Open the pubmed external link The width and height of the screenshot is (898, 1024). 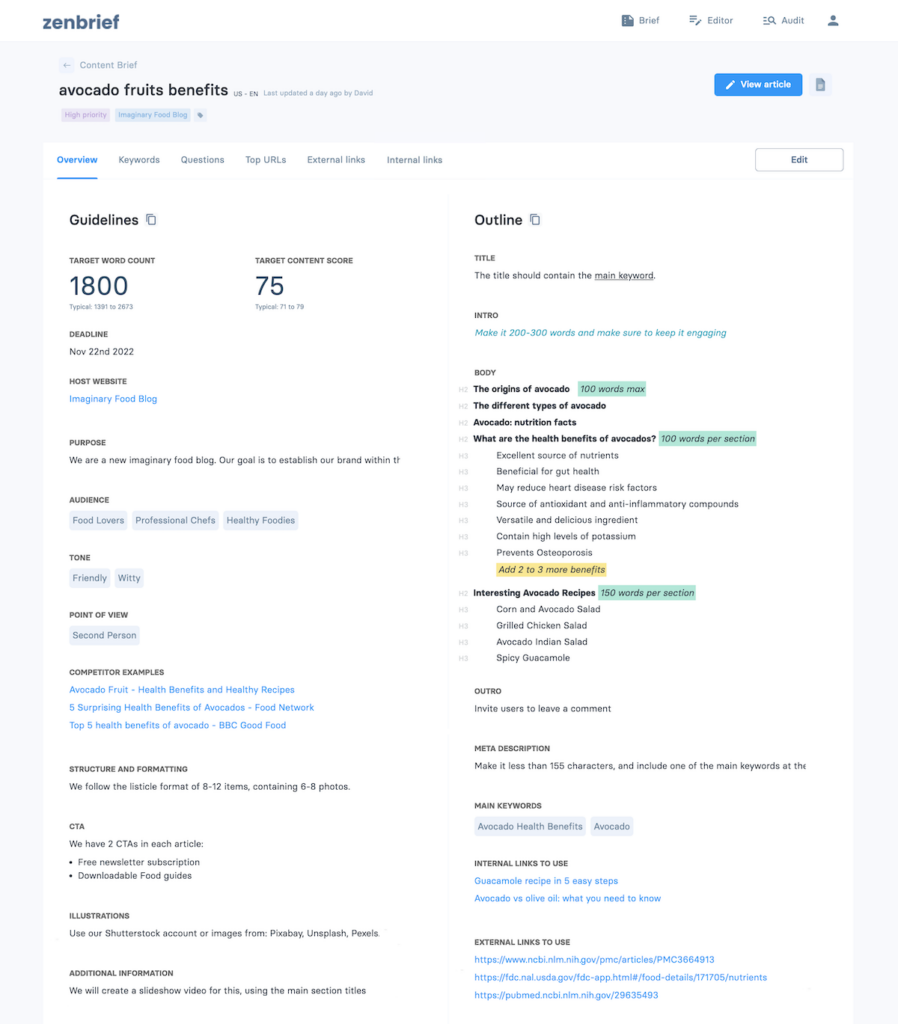click(x=566, y=995)
